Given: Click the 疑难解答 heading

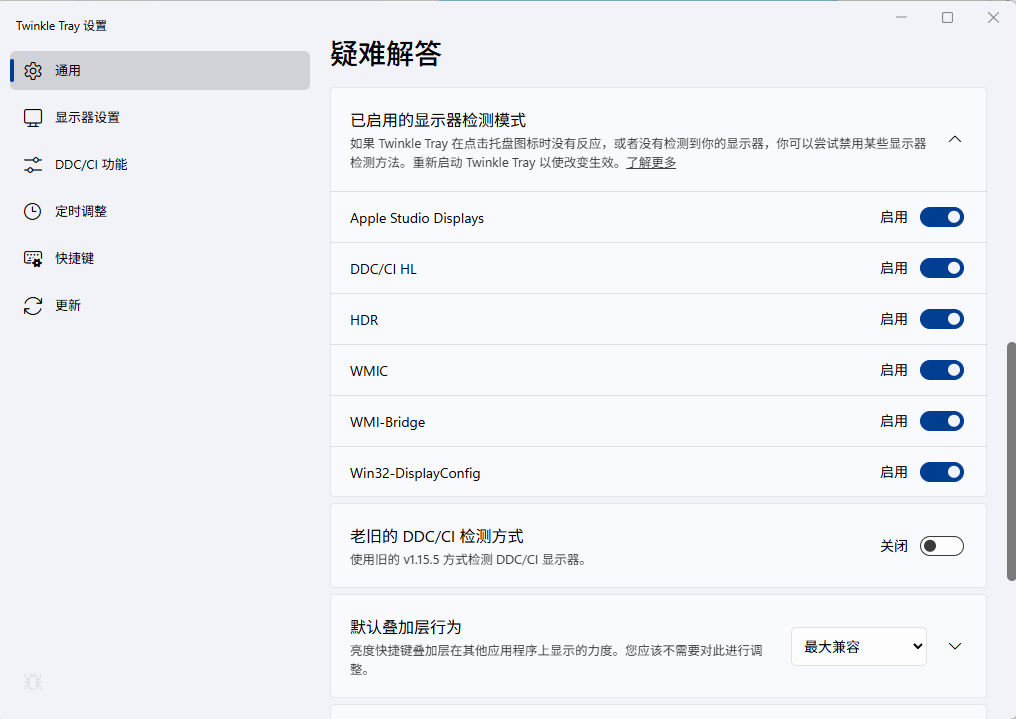Looking at the screenshot, I should pyautogui.click(x=386, y=53).
